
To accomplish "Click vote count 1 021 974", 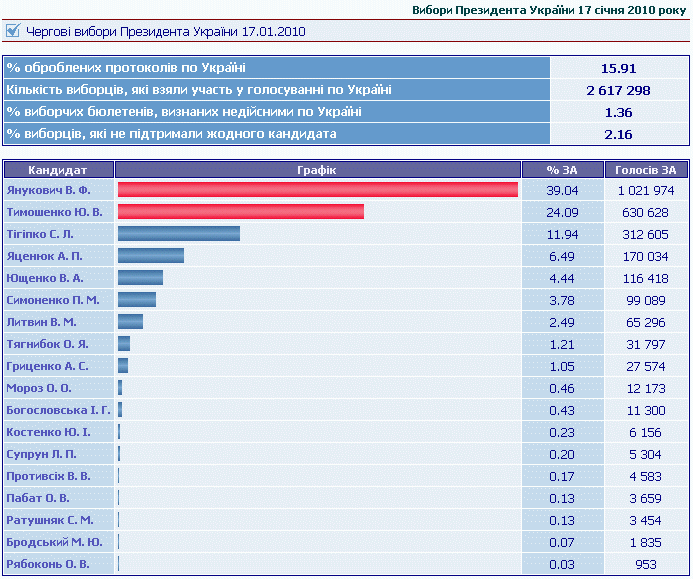I will [x=646, y=190].
